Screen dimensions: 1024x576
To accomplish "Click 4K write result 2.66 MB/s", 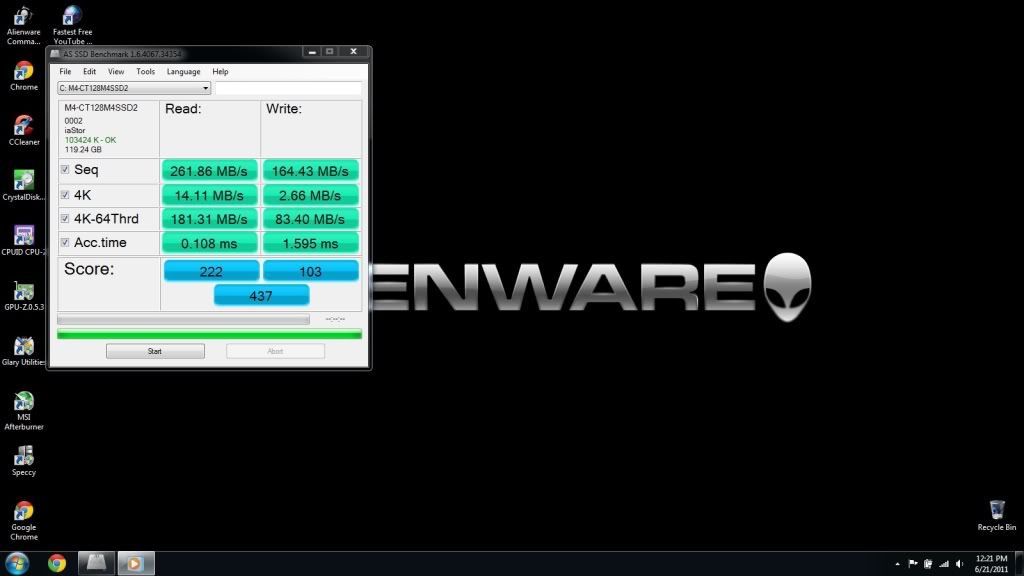I will tap(310, 195).
